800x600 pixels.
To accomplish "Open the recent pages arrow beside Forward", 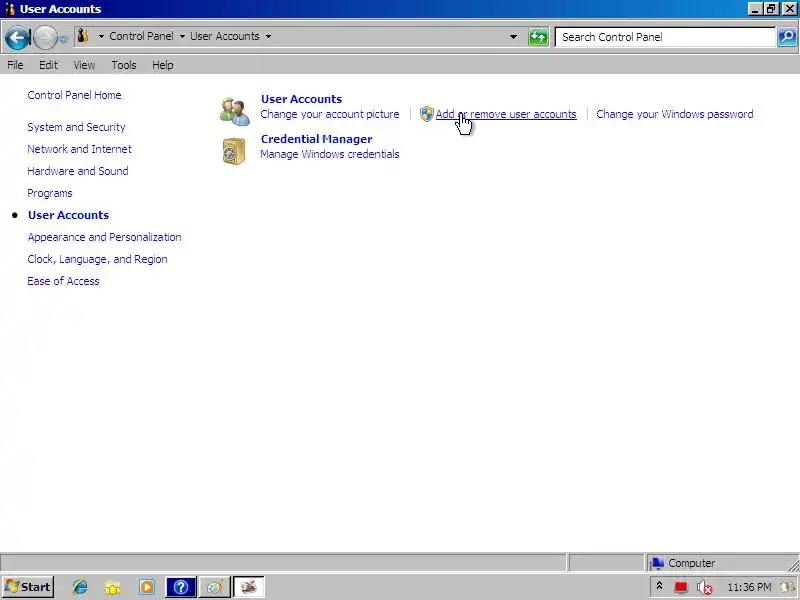I will 63,39.
